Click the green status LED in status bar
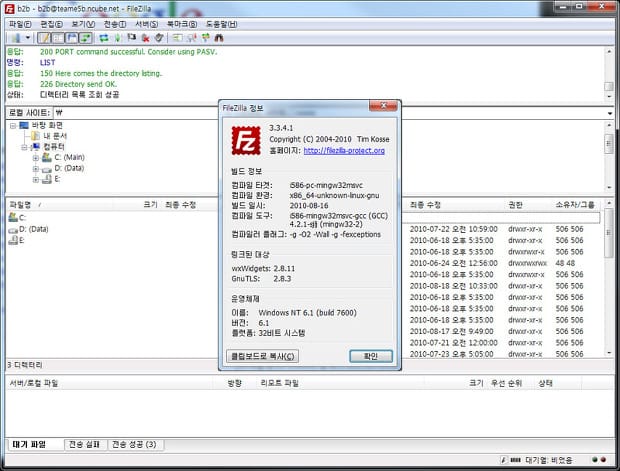 coord(595,460)
